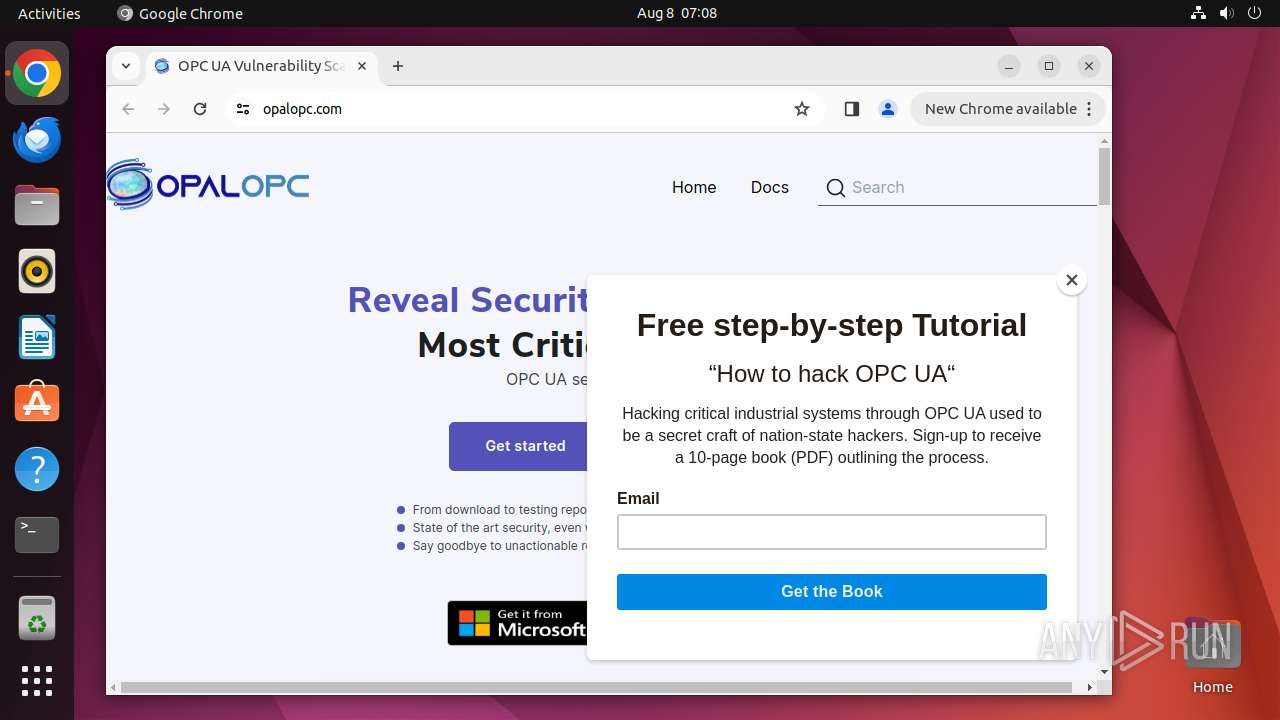Open volume icon in system tray
Image resolution: width=1280 pixels, height=720 pixels.
click(1227, 13)
